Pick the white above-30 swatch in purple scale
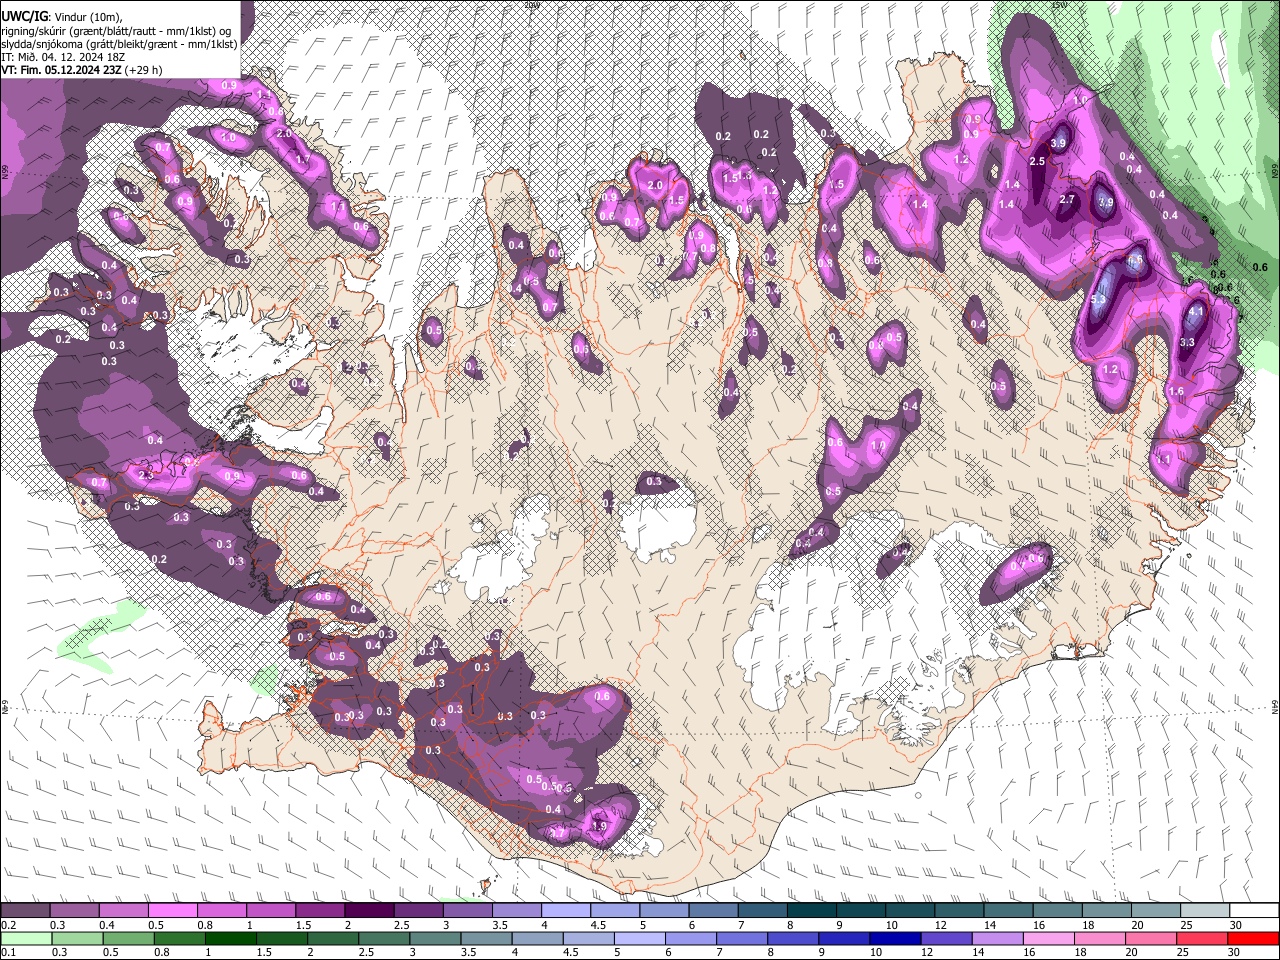 click(1255, 911)
